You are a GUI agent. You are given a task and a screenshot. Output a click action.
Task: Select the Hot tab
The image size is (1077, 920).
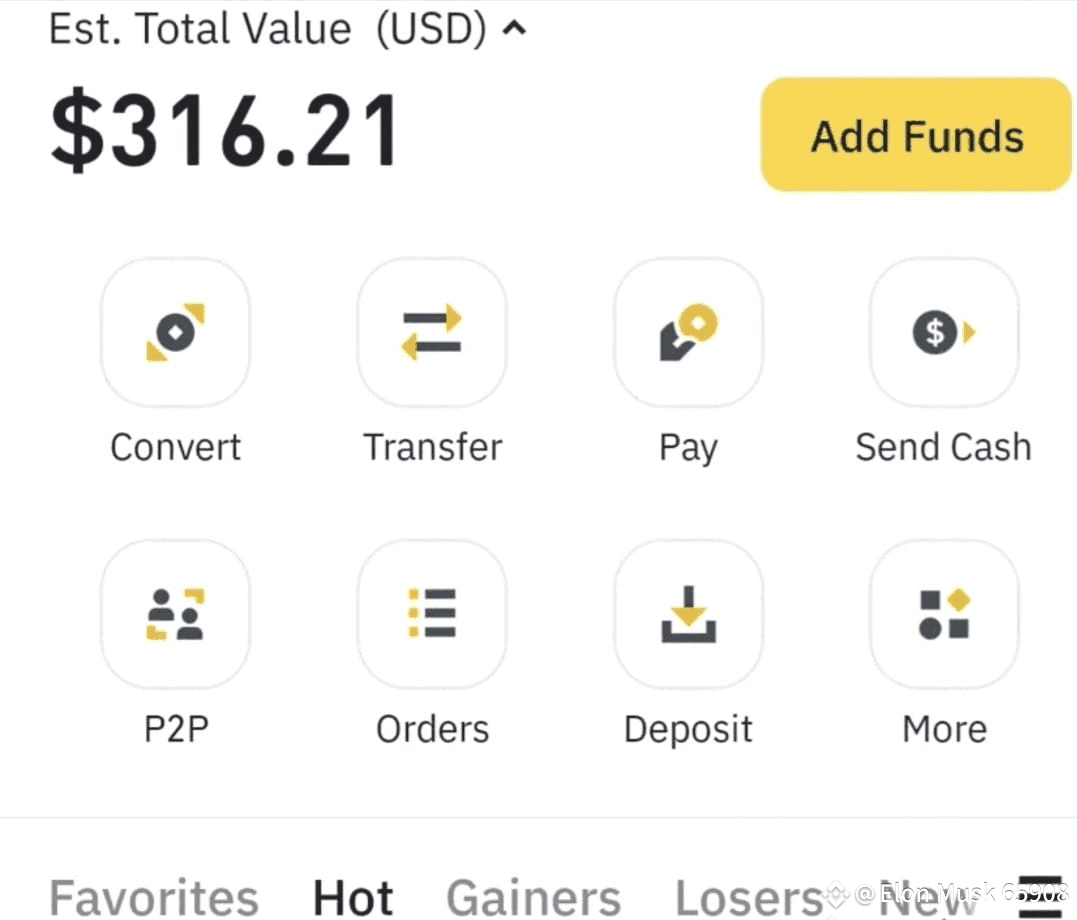point(353,897)
